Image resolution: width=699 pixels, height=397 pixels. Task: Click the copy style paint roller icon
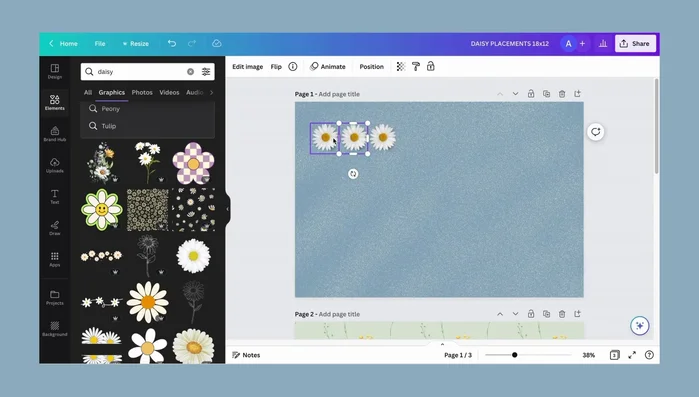[415, 66]
